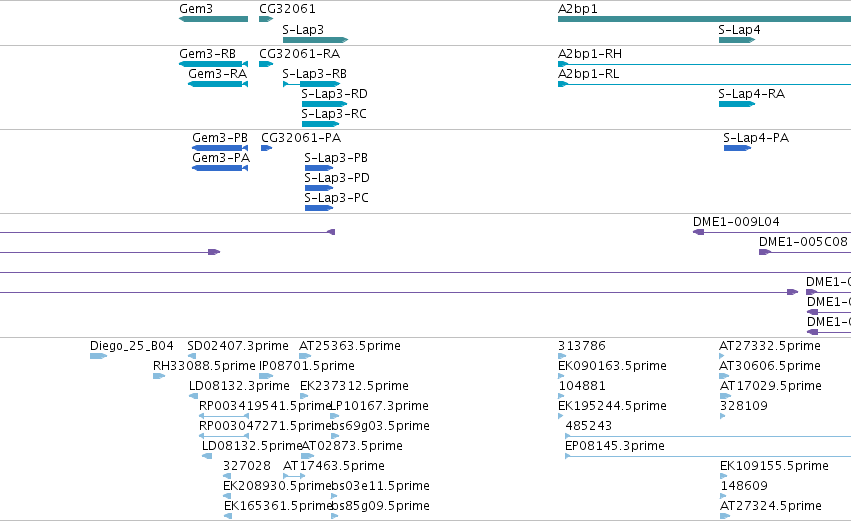Open the EK195244.5prime feature
The height and width of the screenshot is (521, 851).
[x=612, y=406]
